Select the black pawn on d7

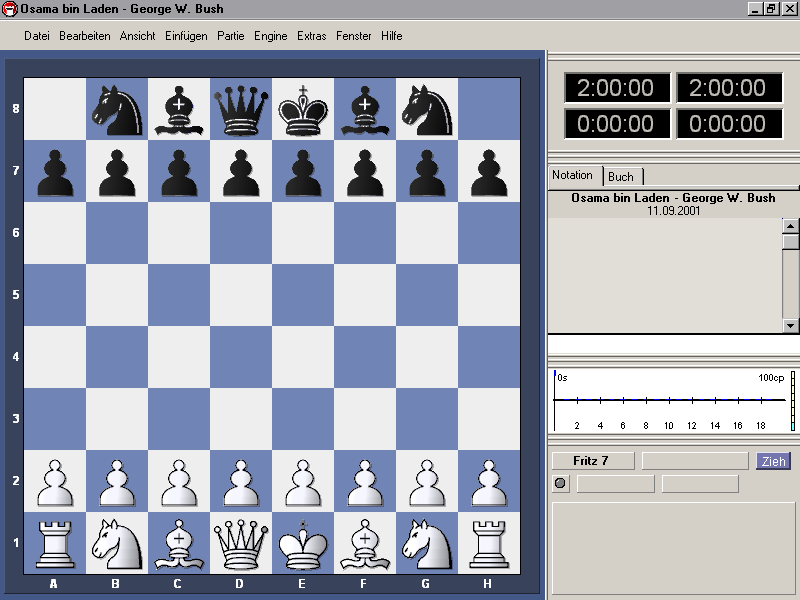241,172
